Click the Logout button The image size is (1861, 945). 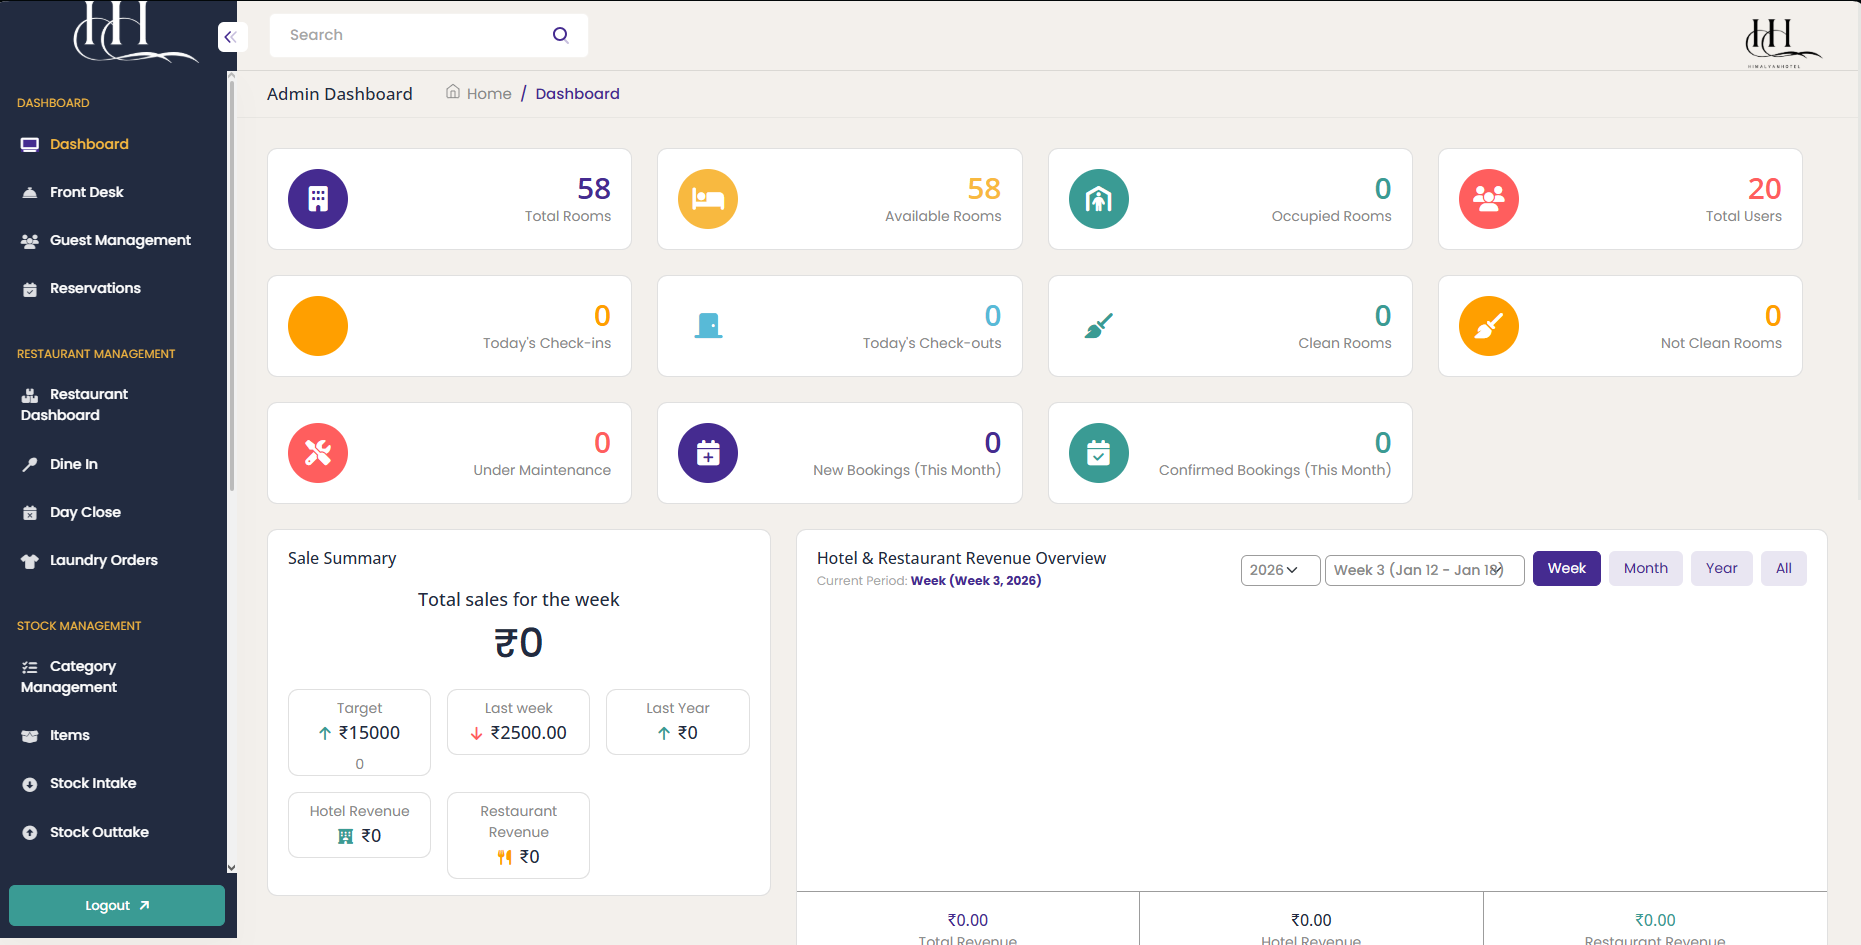116,905
